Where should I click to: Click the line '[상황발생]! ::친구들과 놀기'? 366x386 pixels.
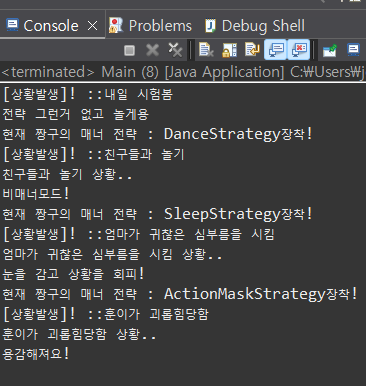pyautogui.click(x=93, y=154)
